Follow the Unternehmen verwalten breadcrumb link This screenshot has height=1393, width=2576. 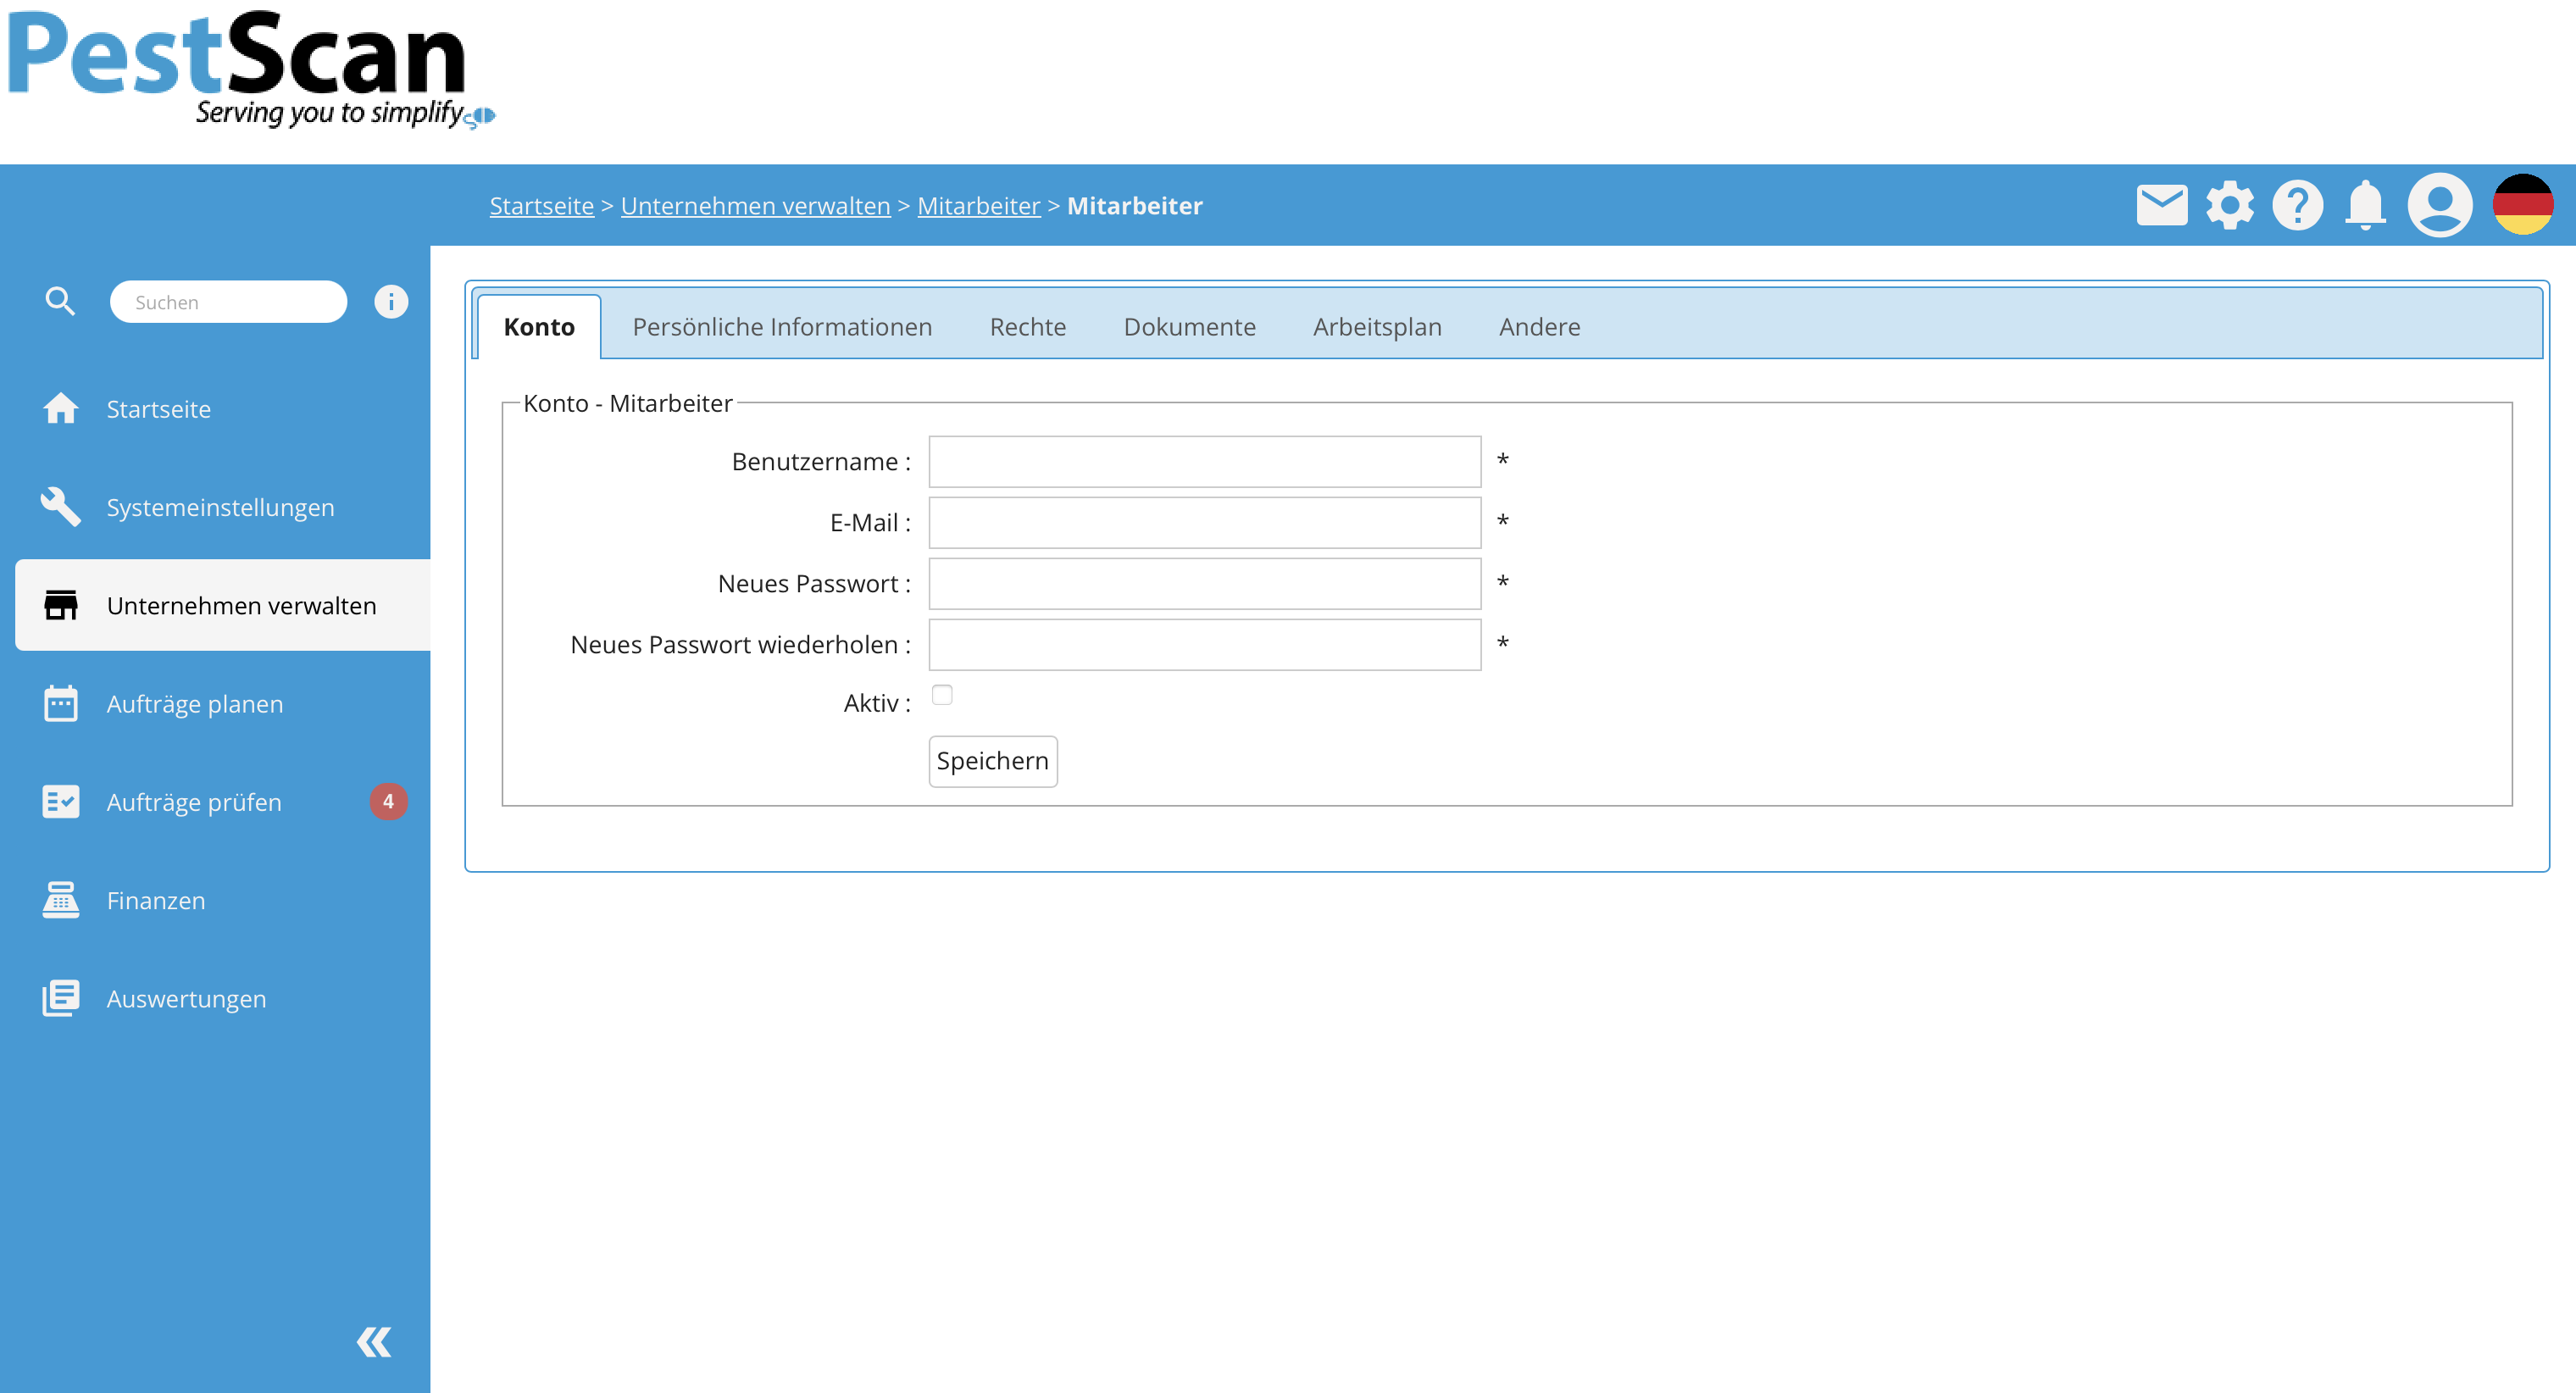pos(755,206)
